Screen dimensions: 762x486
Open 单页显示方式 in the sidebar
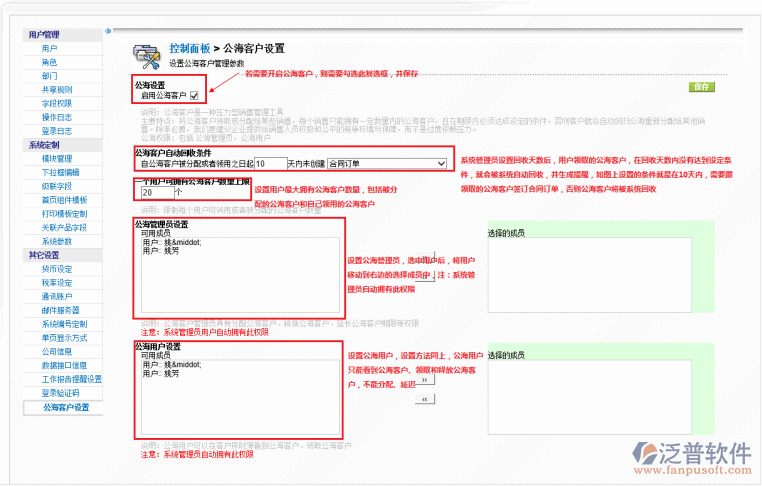point(65,338)
